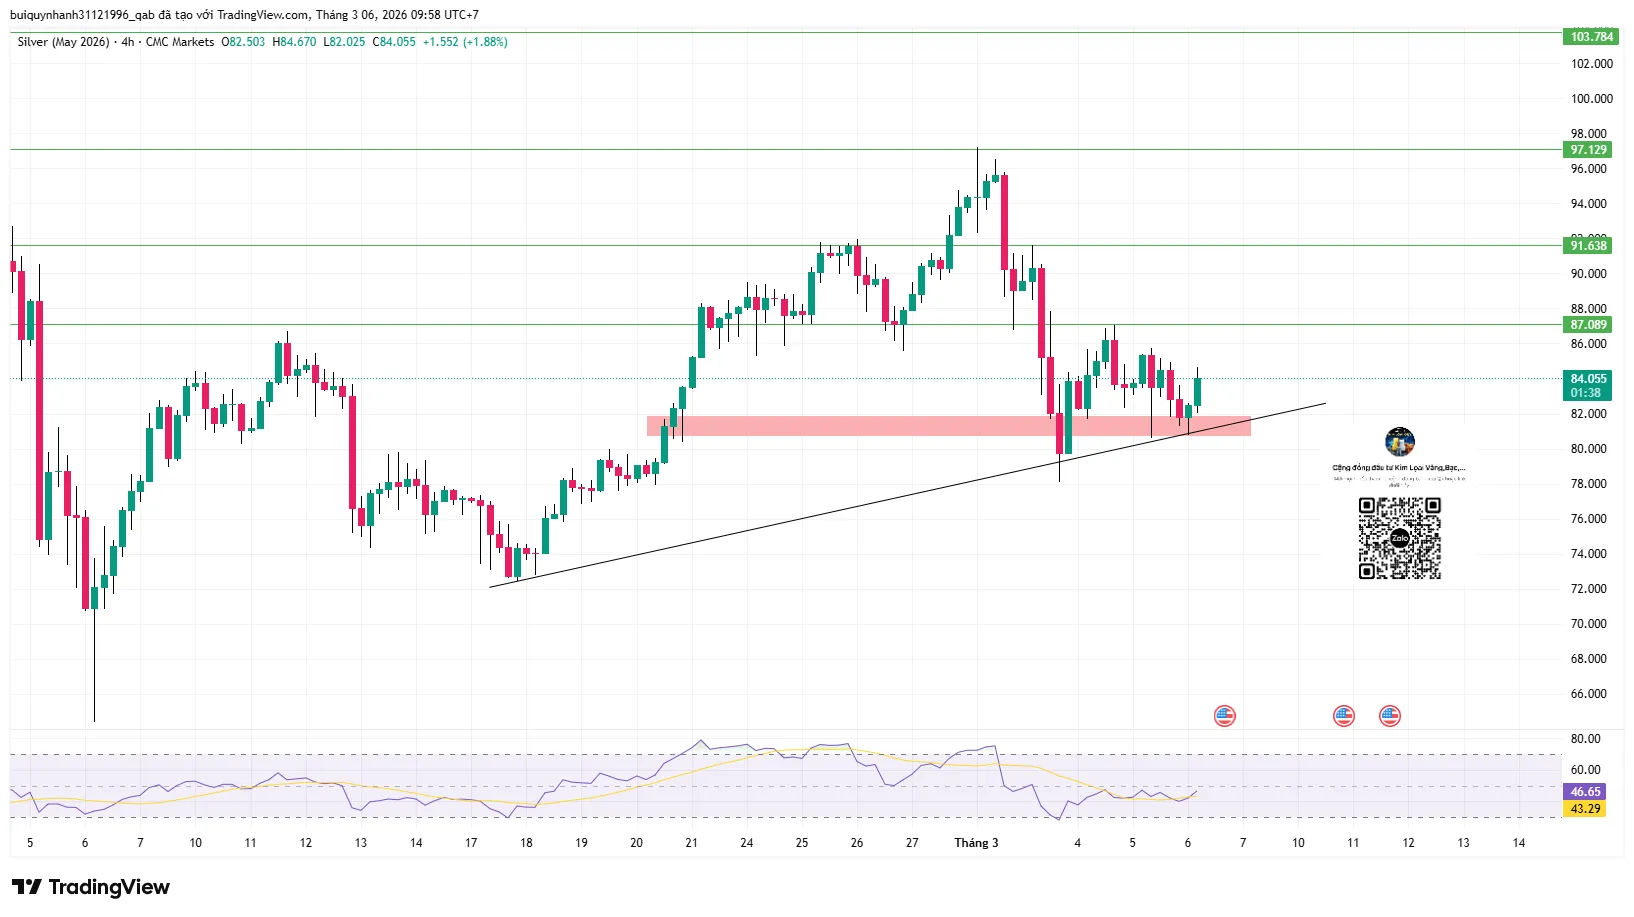The width and height of the screenshot is (1634, 917).
Task: Click the community avatar above the QR code
Action: [x=1399, y=441]
